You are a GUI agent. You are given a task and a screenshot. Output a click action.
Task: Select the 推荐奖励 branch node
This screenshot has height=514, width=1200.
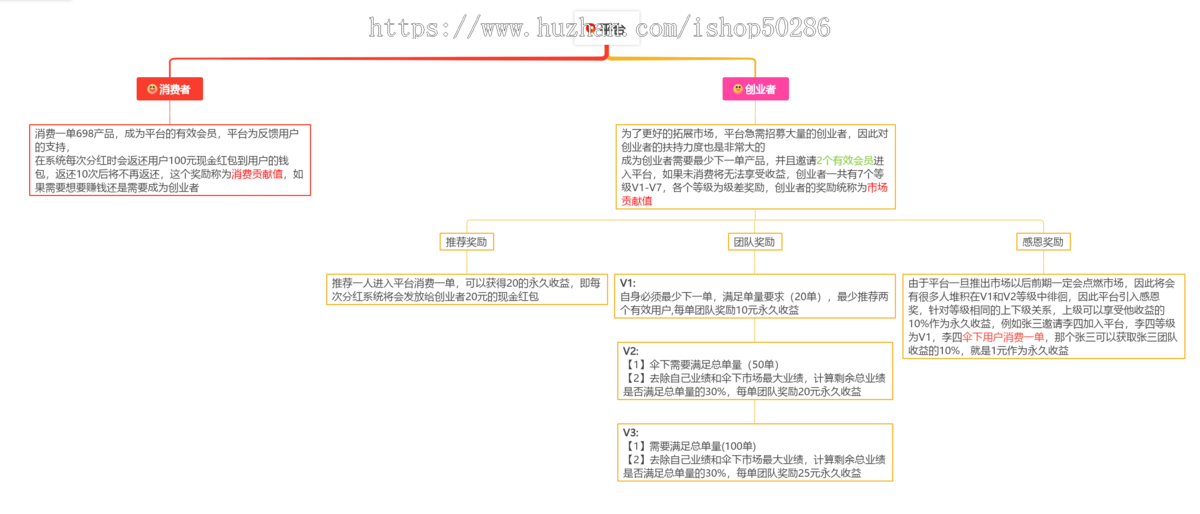(x=469, y=242)
